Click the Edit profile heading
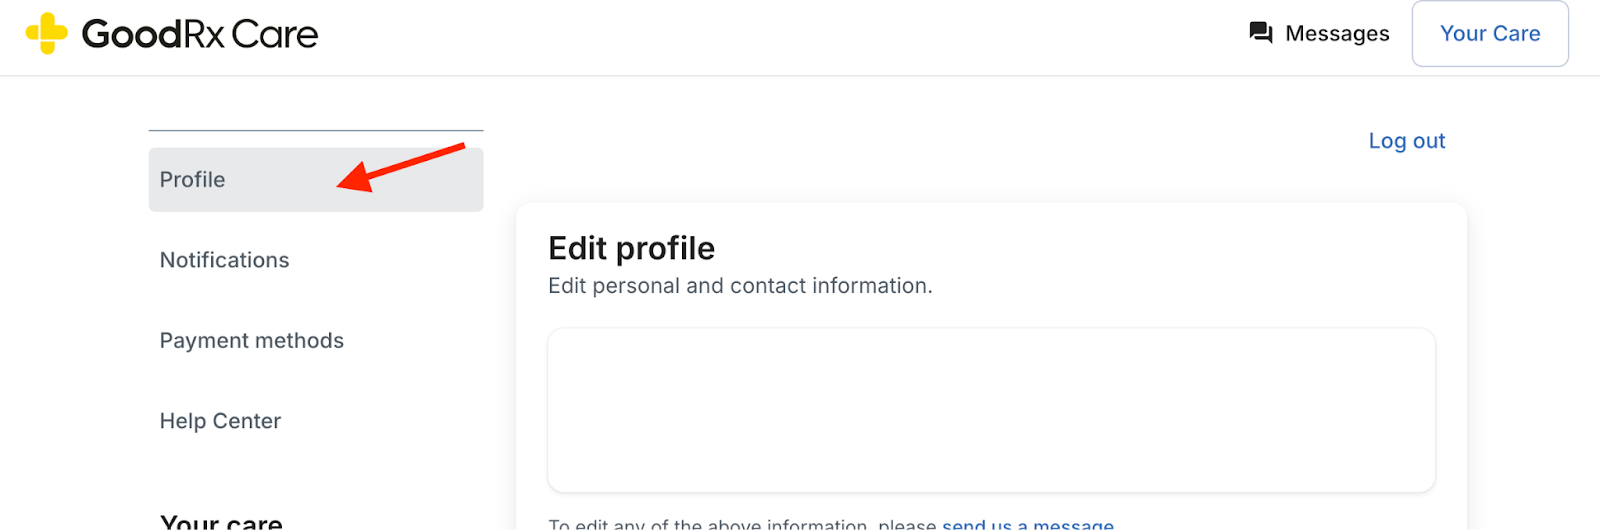The width and height of the screenshot is (1600, 530). tap(631, 248)
